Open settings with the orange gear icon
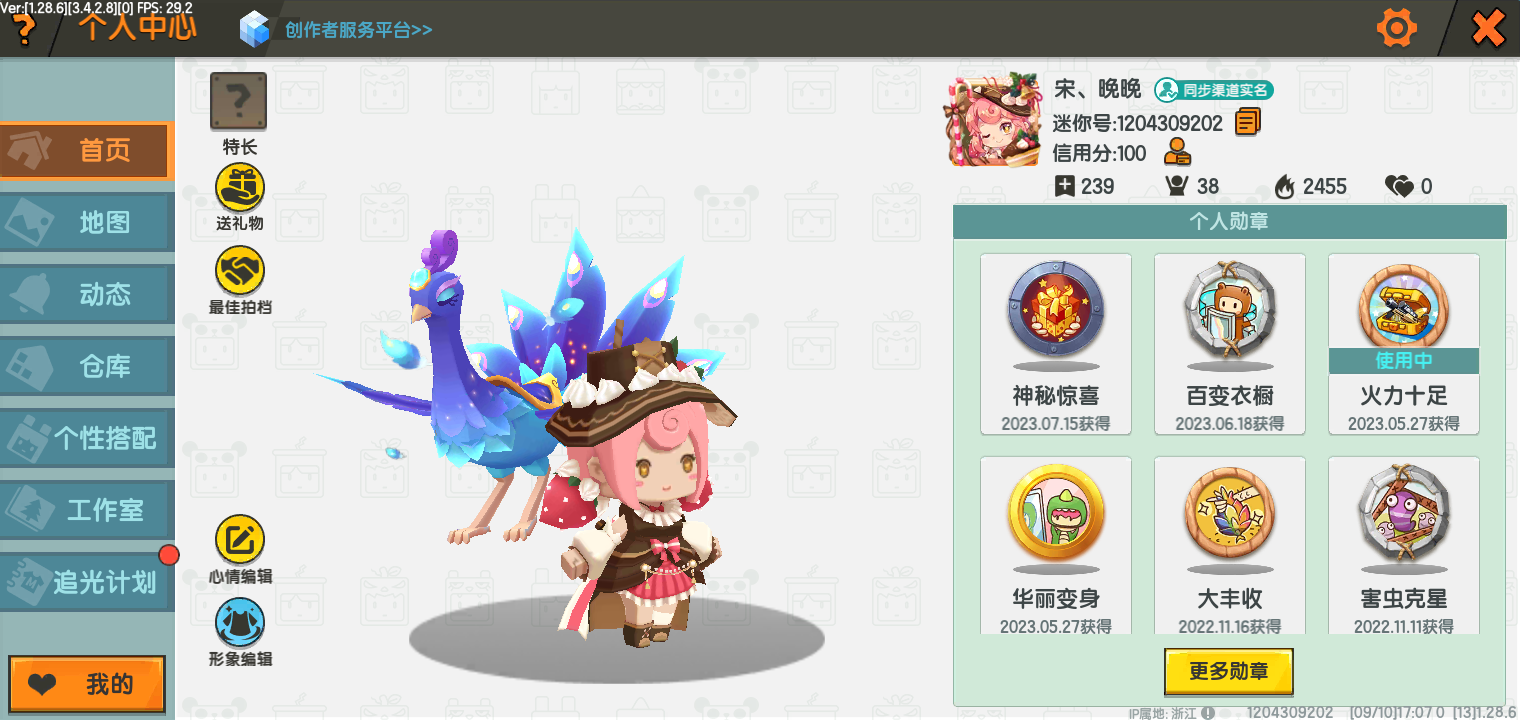 pyautogui.click(x=1397, y=28)
